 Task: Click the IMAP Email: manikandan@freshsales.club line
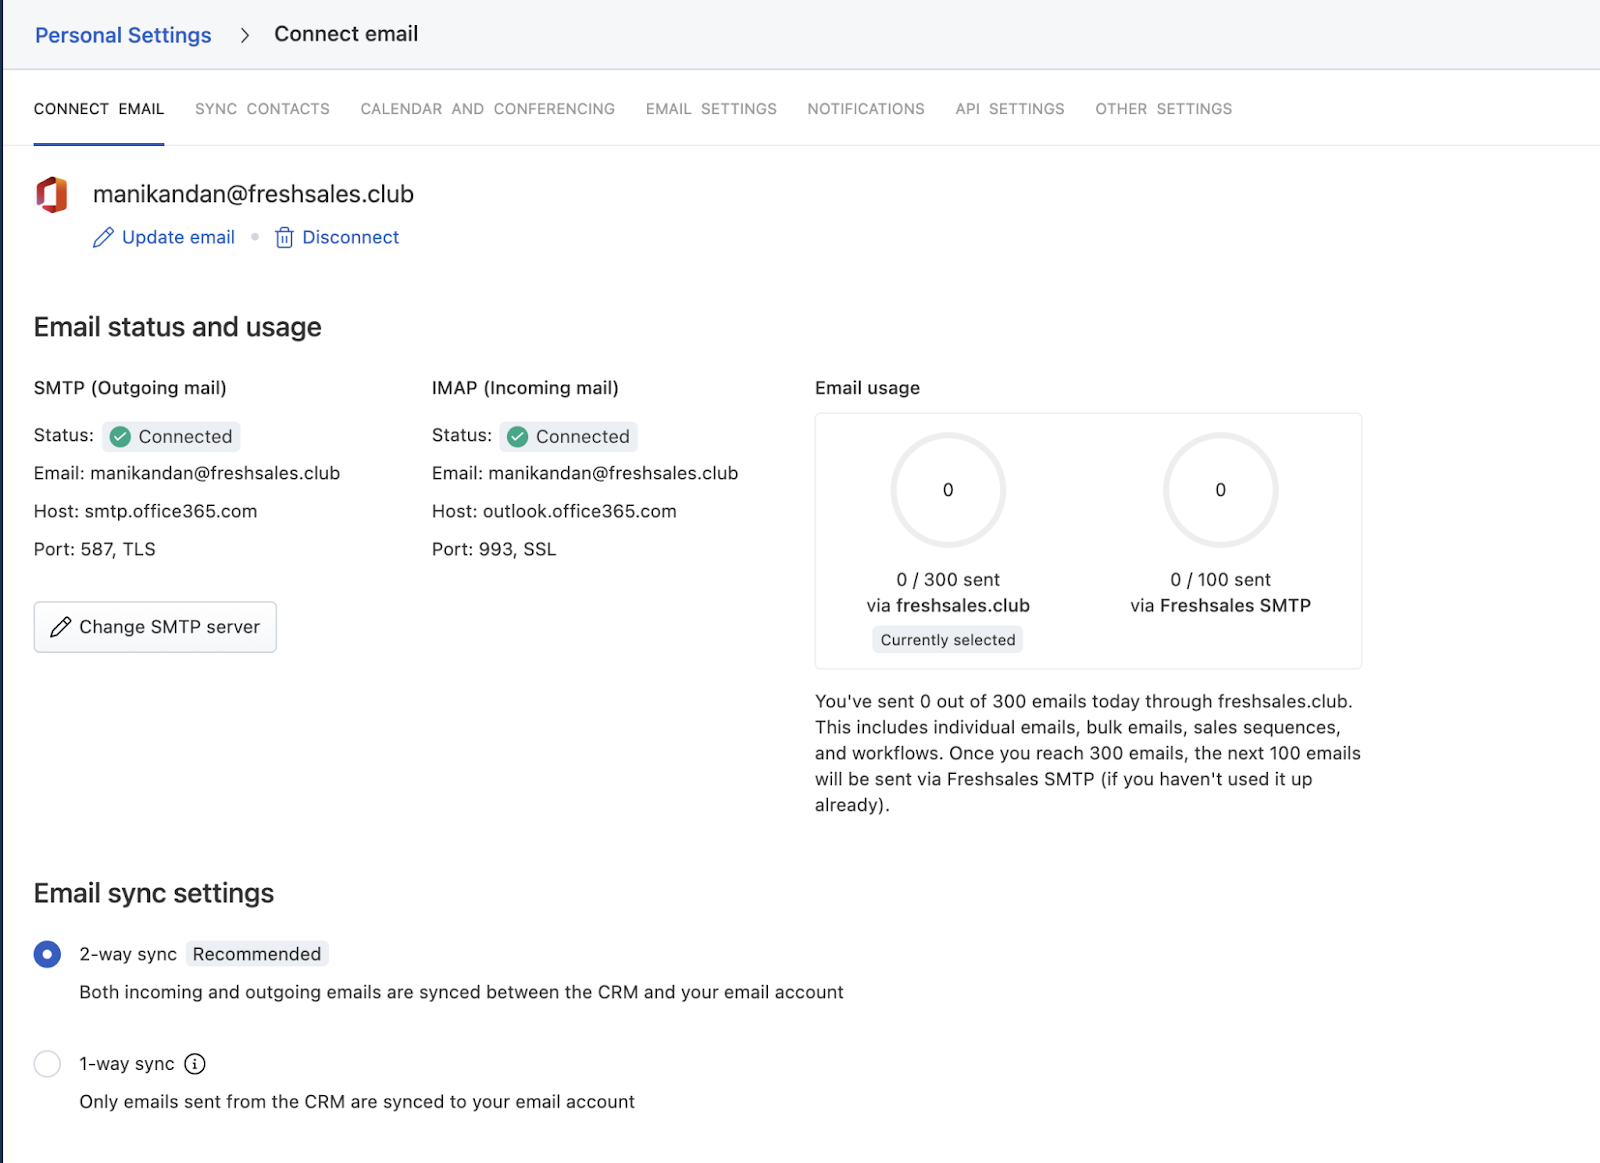[x=585, y=473]
